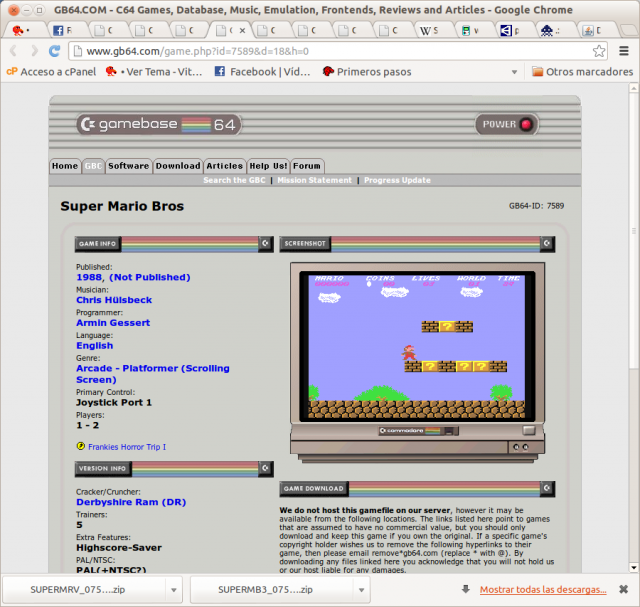
Task: Reload the page with refresh icon
Action: tap(54, 51)
